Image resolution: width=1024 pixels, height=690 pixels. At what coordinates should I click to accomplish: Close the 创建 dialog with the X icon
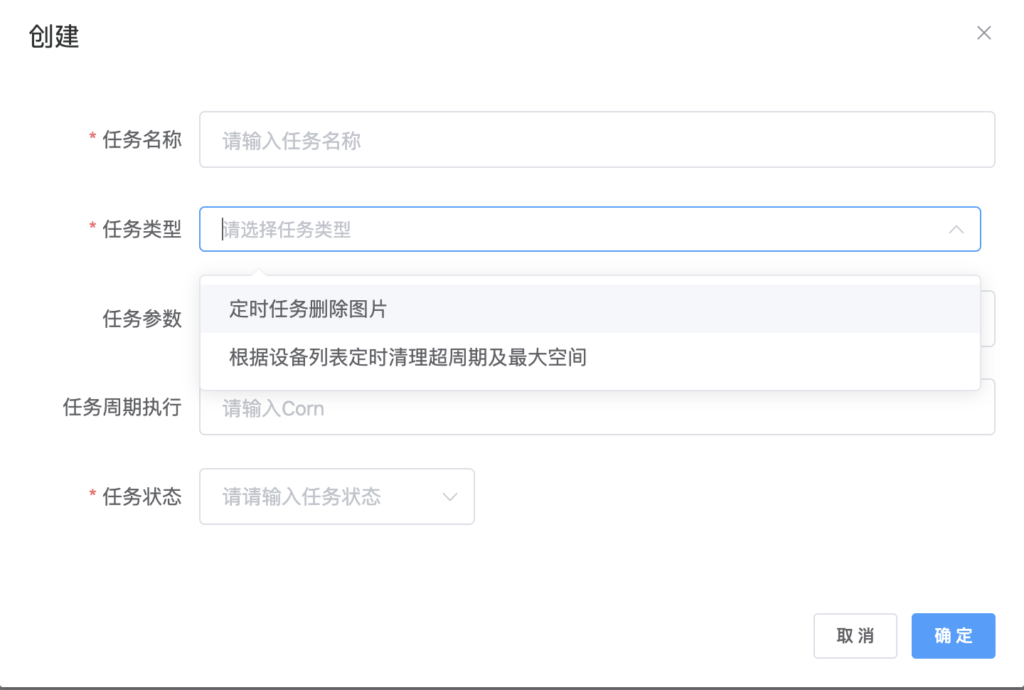click(x=984, y=33)
